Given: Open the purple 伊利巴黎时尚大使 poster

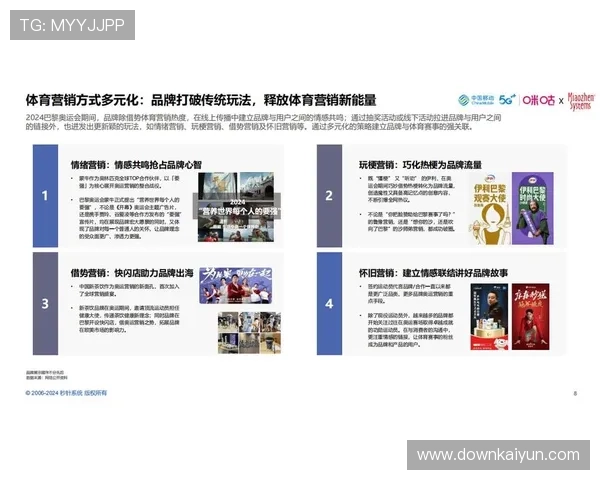Looking at the screenshot, I should tap(533, 209).
